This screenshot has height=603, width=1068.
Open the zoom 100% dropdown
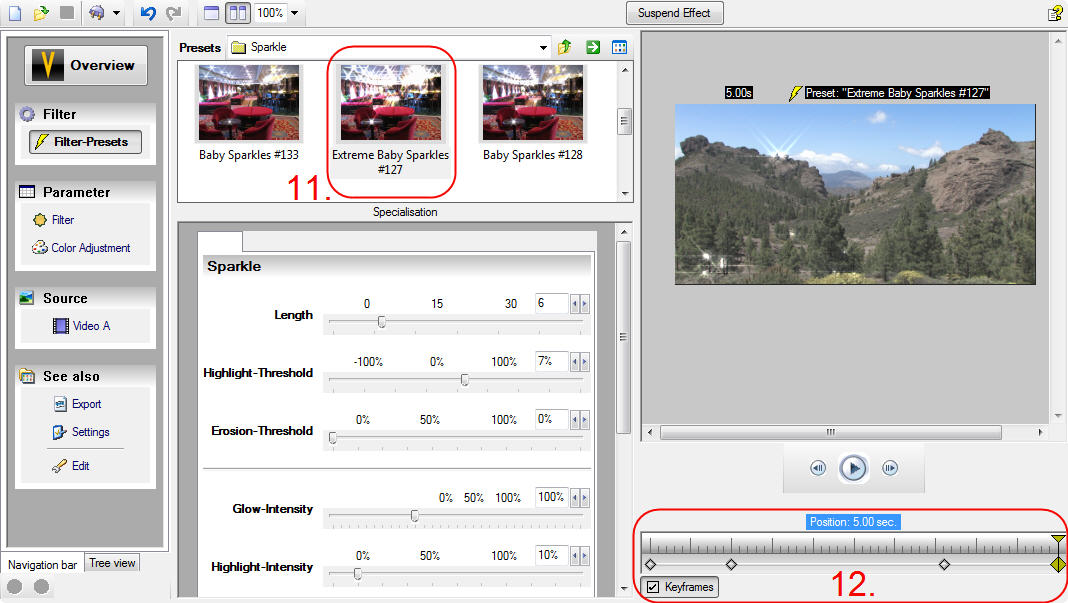click(294, 13)
